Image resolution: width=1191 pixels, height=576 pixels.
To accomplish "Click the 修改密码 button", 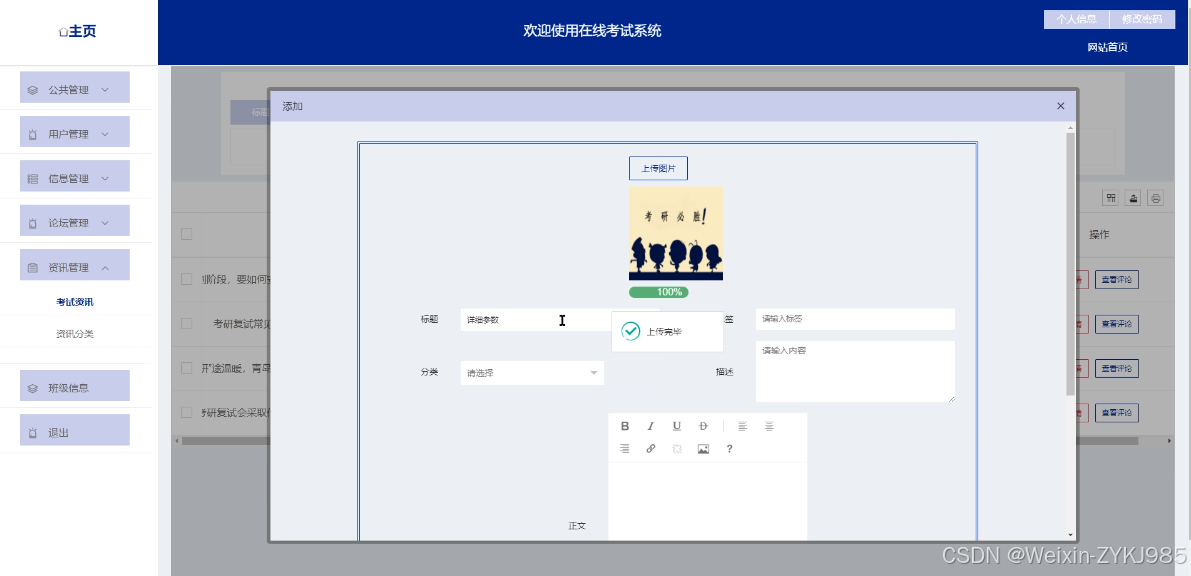I will point(1142,20).
